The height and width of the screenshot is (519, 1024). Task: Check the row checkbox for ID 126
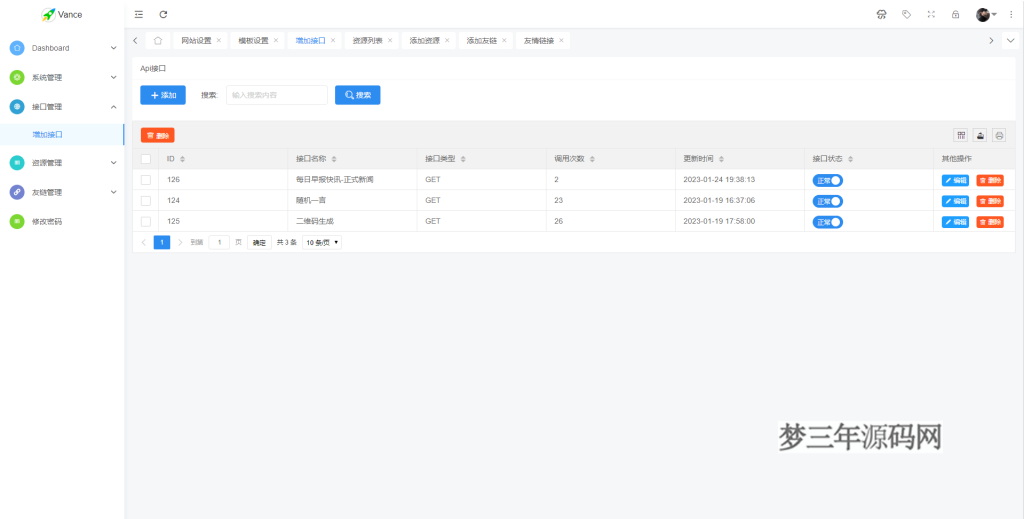pyautogui.click(x=146, y=180)
